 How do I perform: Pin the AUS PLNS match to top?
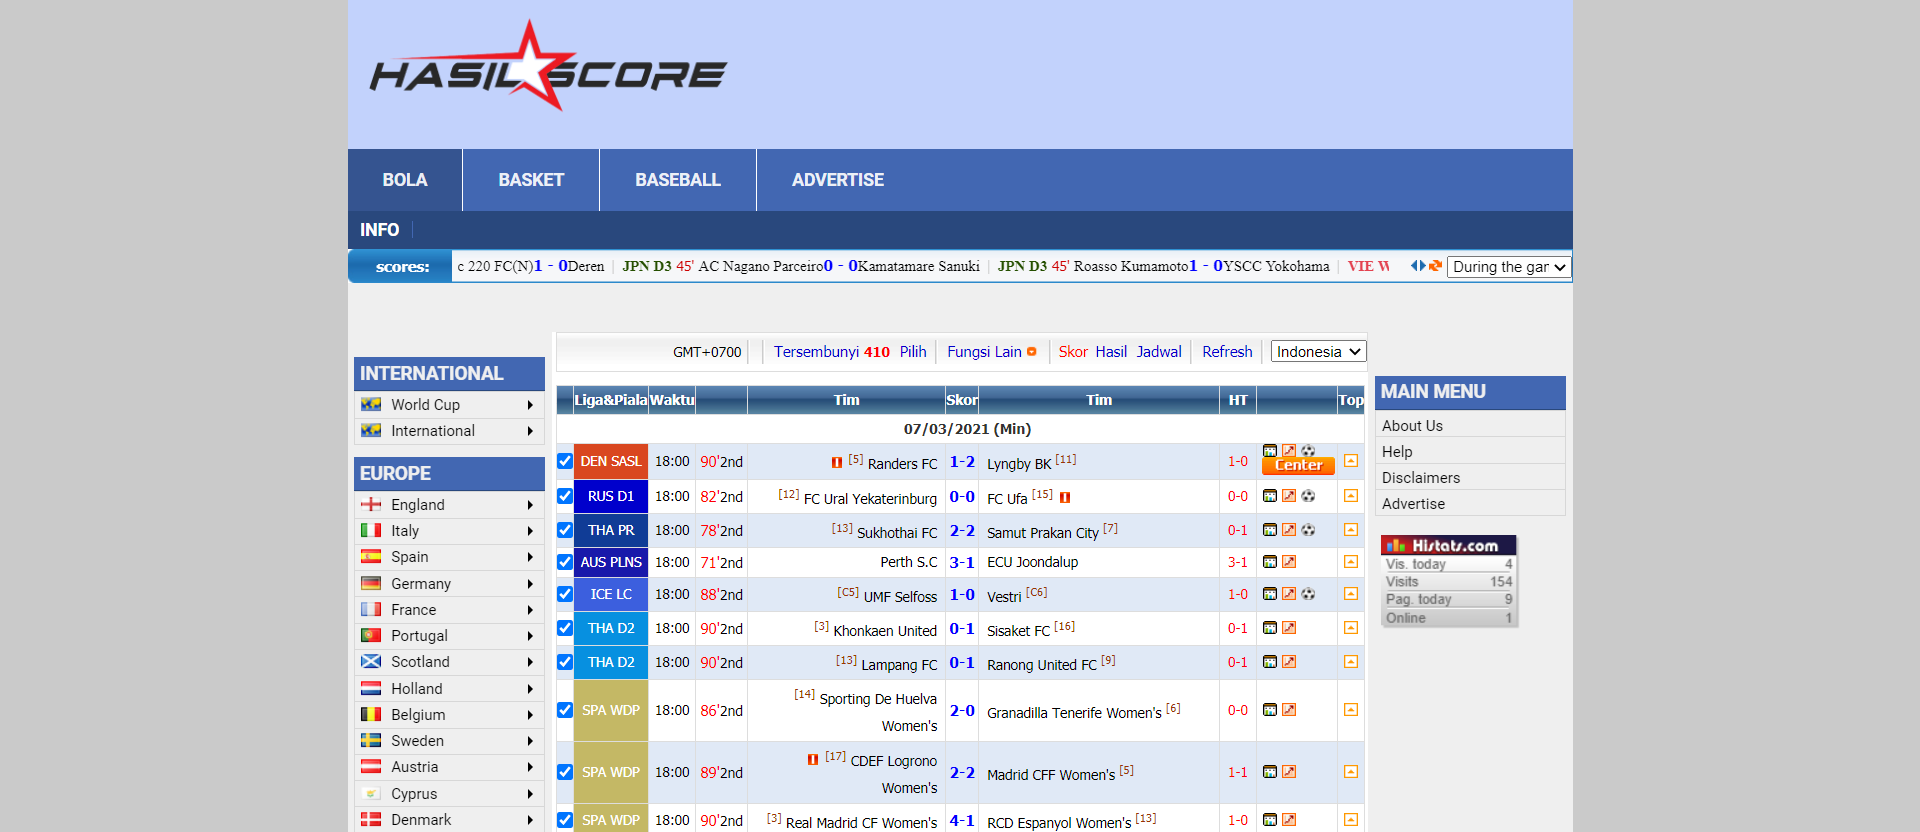point(1351,562)
